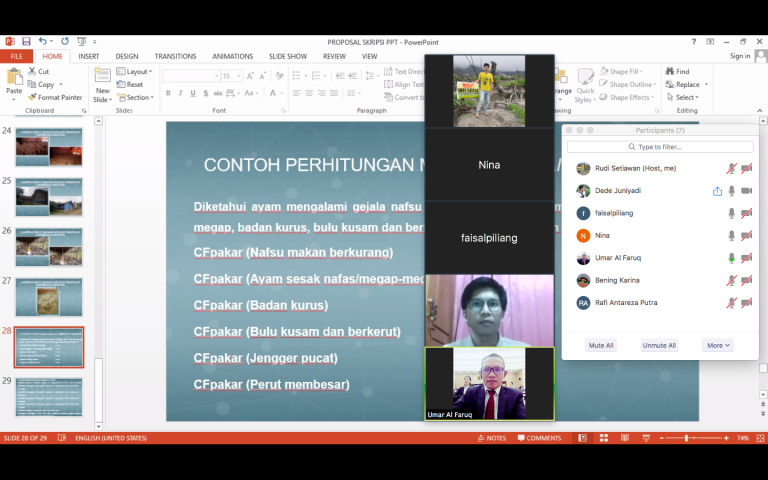
Task: Open the Shape Outline dropdown
Action: click(x=627, y=84)
